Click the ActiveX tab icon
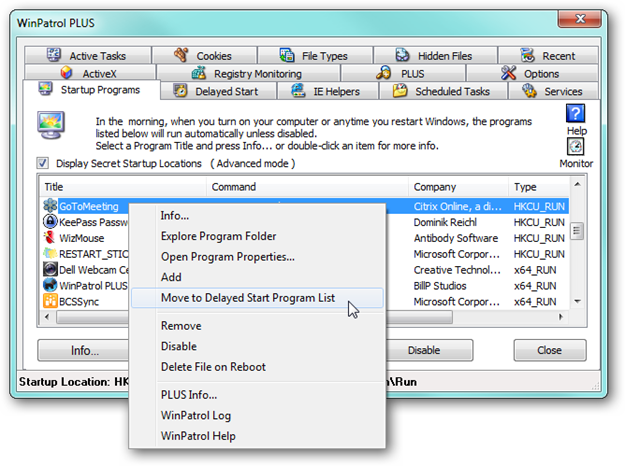 (x=67, y=73)
